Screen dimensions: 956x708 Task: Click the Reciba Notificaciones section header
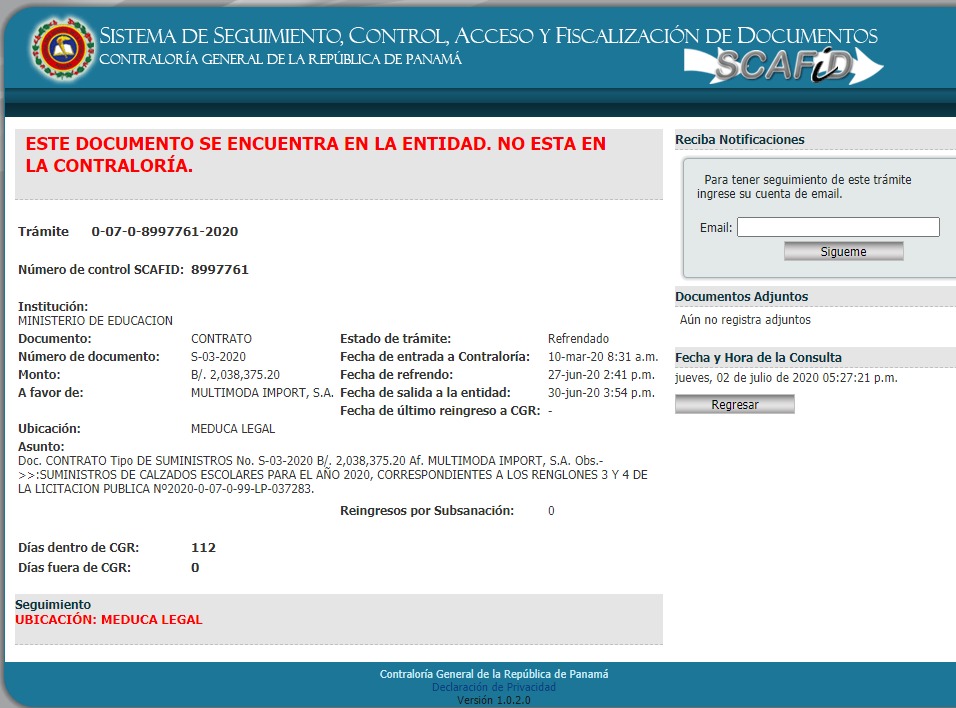[x=740, y=140]
